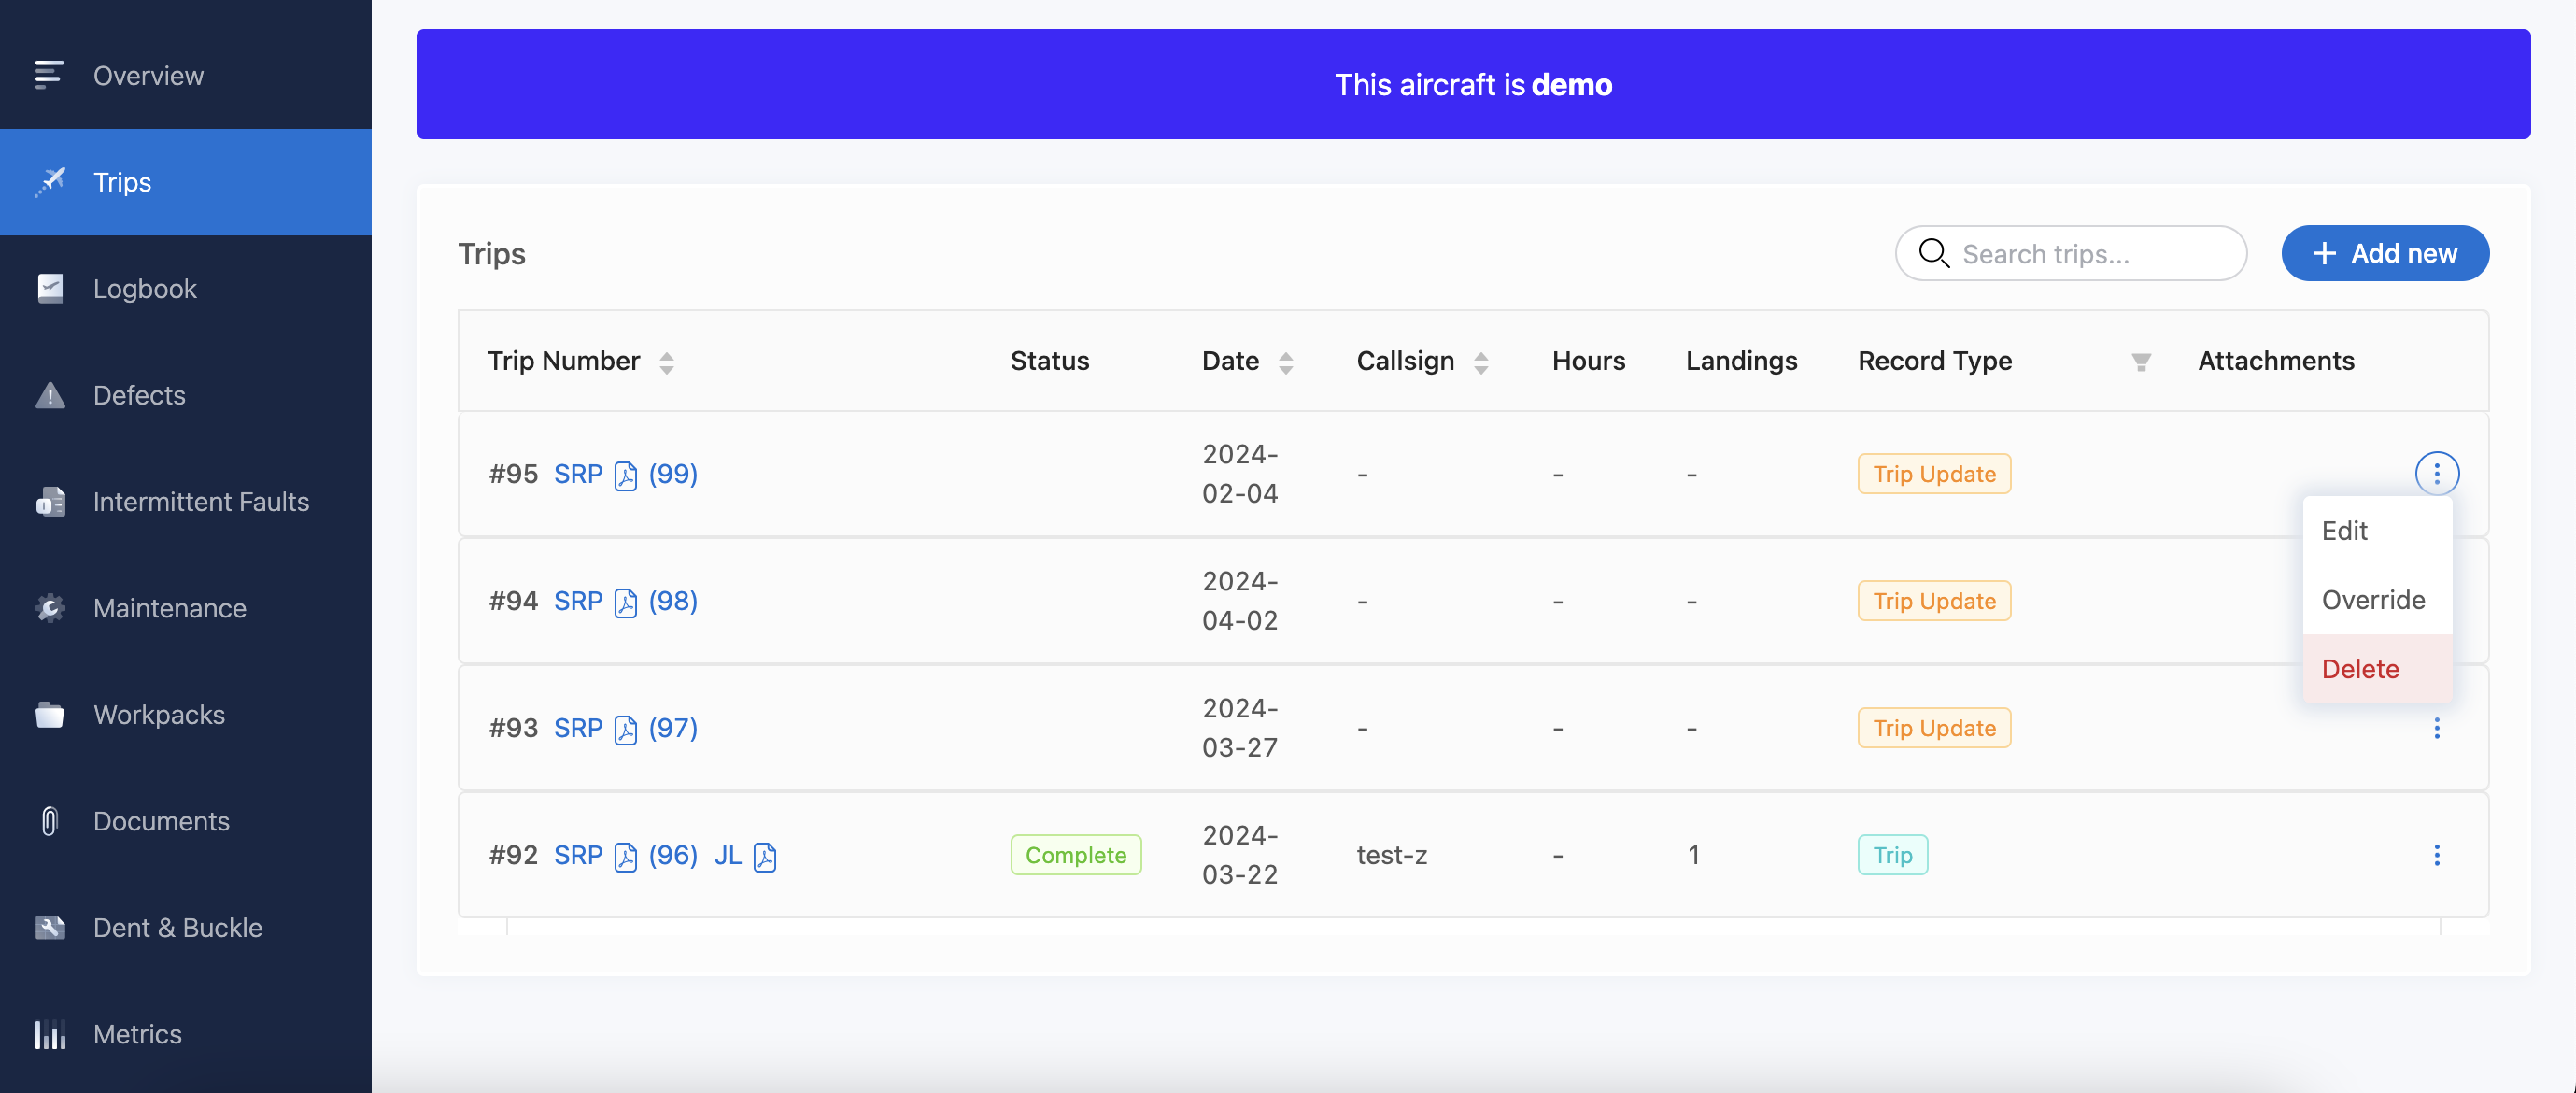2576x1093 pixels.
Task: Click the Trip Update tag on #94
Action: [x=1933, y=600]
